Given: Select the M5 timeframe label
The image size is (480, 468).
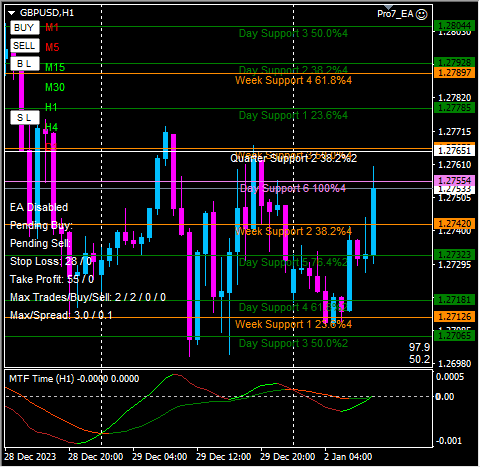Looking at the screenshot, I should pyautogui.click(x=52, y=47).
